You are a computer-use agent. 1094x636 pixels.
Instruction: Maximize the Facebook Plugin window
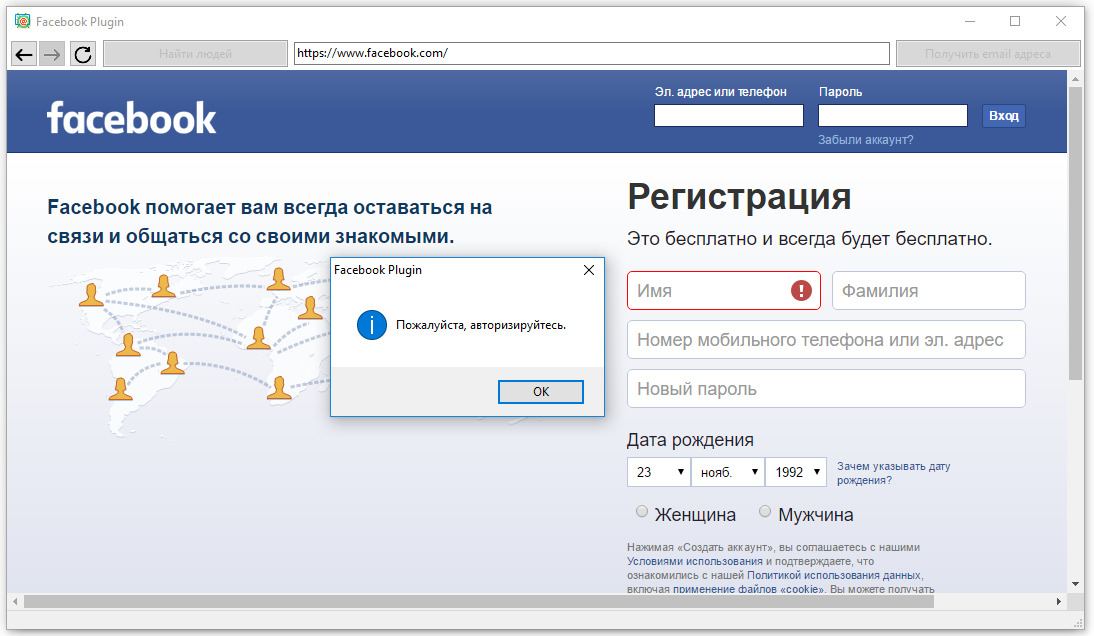pyautogui.click(x=1015, y=22)
